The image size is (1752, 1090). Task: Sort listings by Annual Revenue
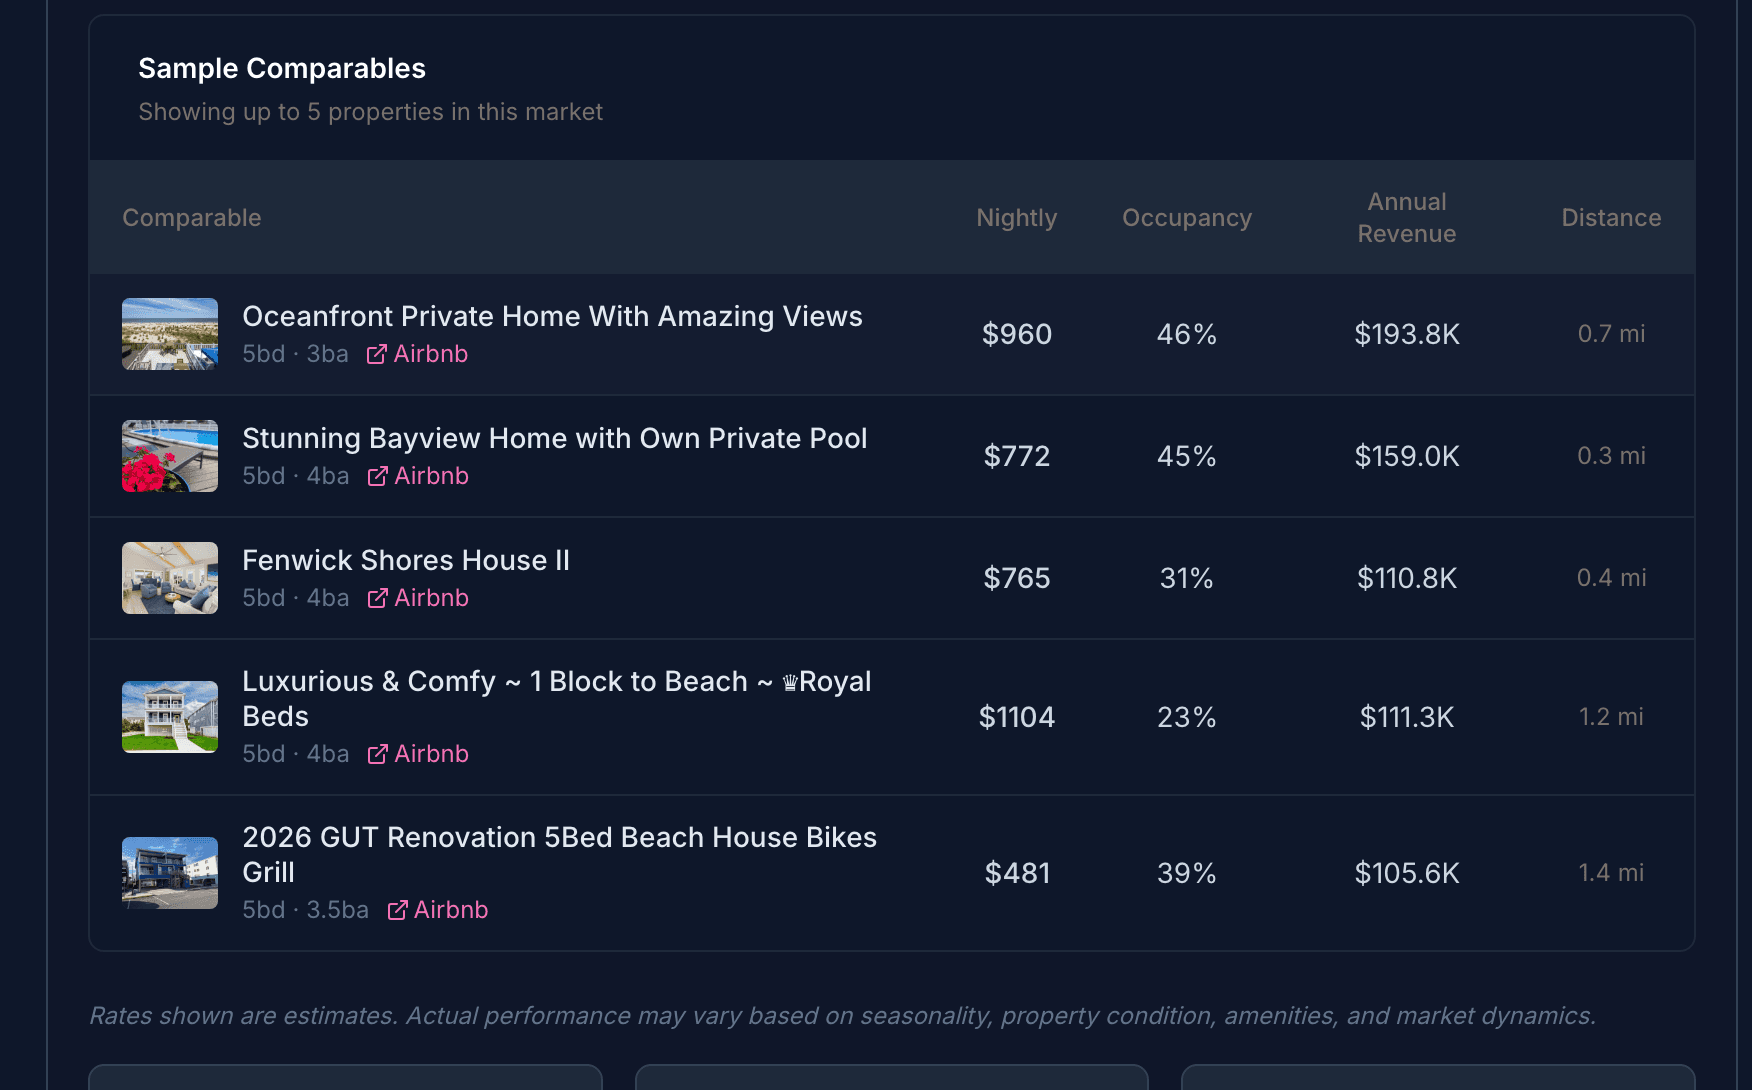pyautogui.click(x=1406, y=217)
